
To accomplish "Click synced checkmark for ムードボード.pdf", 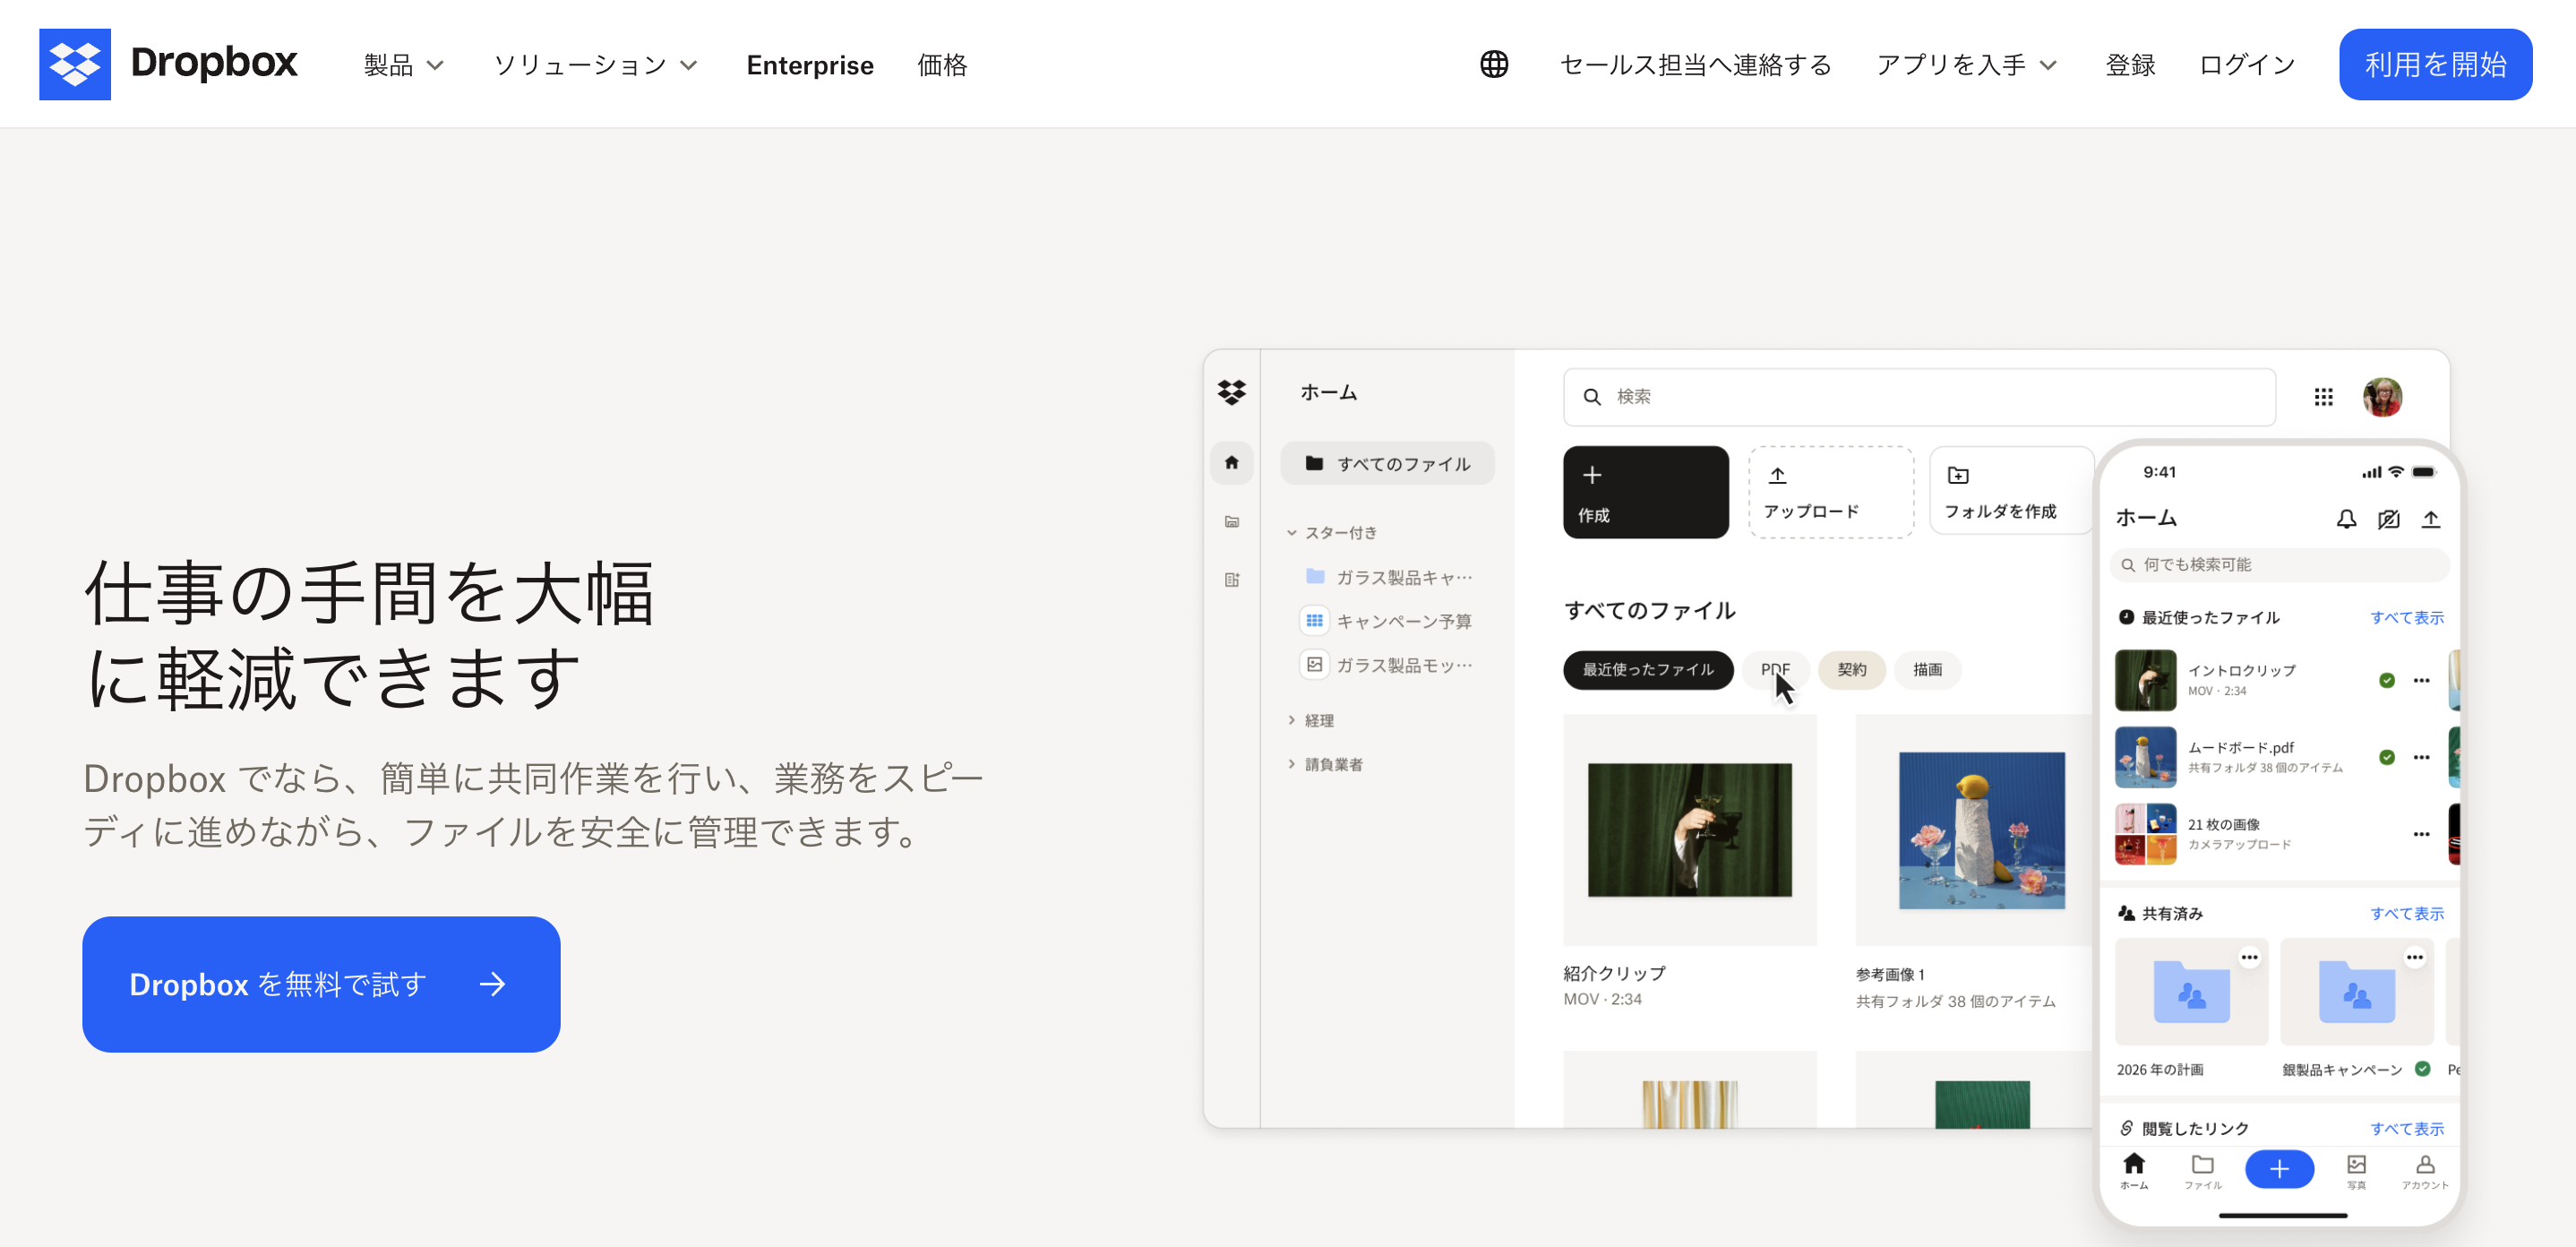I will 2386,757.
